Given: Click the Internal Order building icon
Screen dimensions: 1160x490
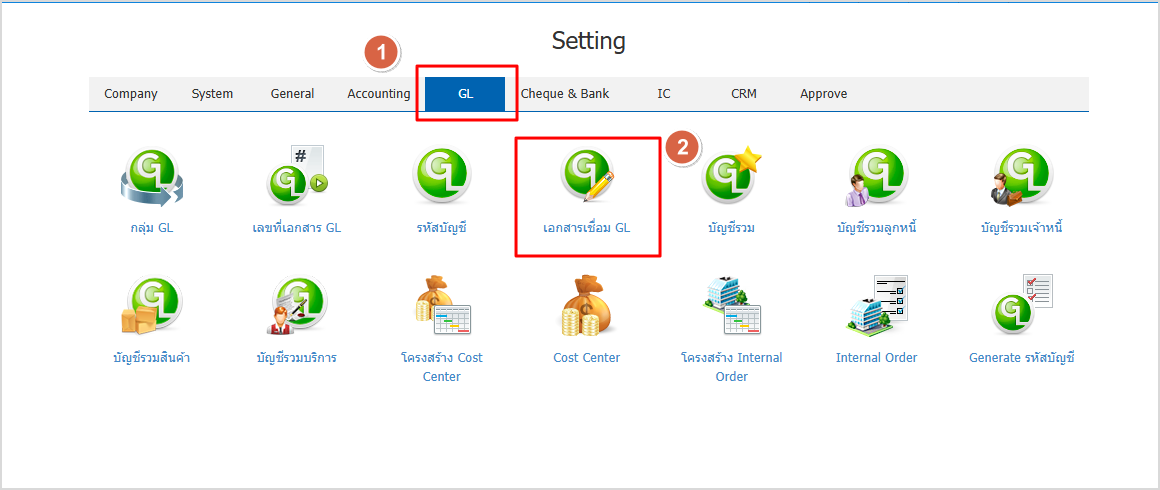Looking at the screenshot, I should point(876,305).
